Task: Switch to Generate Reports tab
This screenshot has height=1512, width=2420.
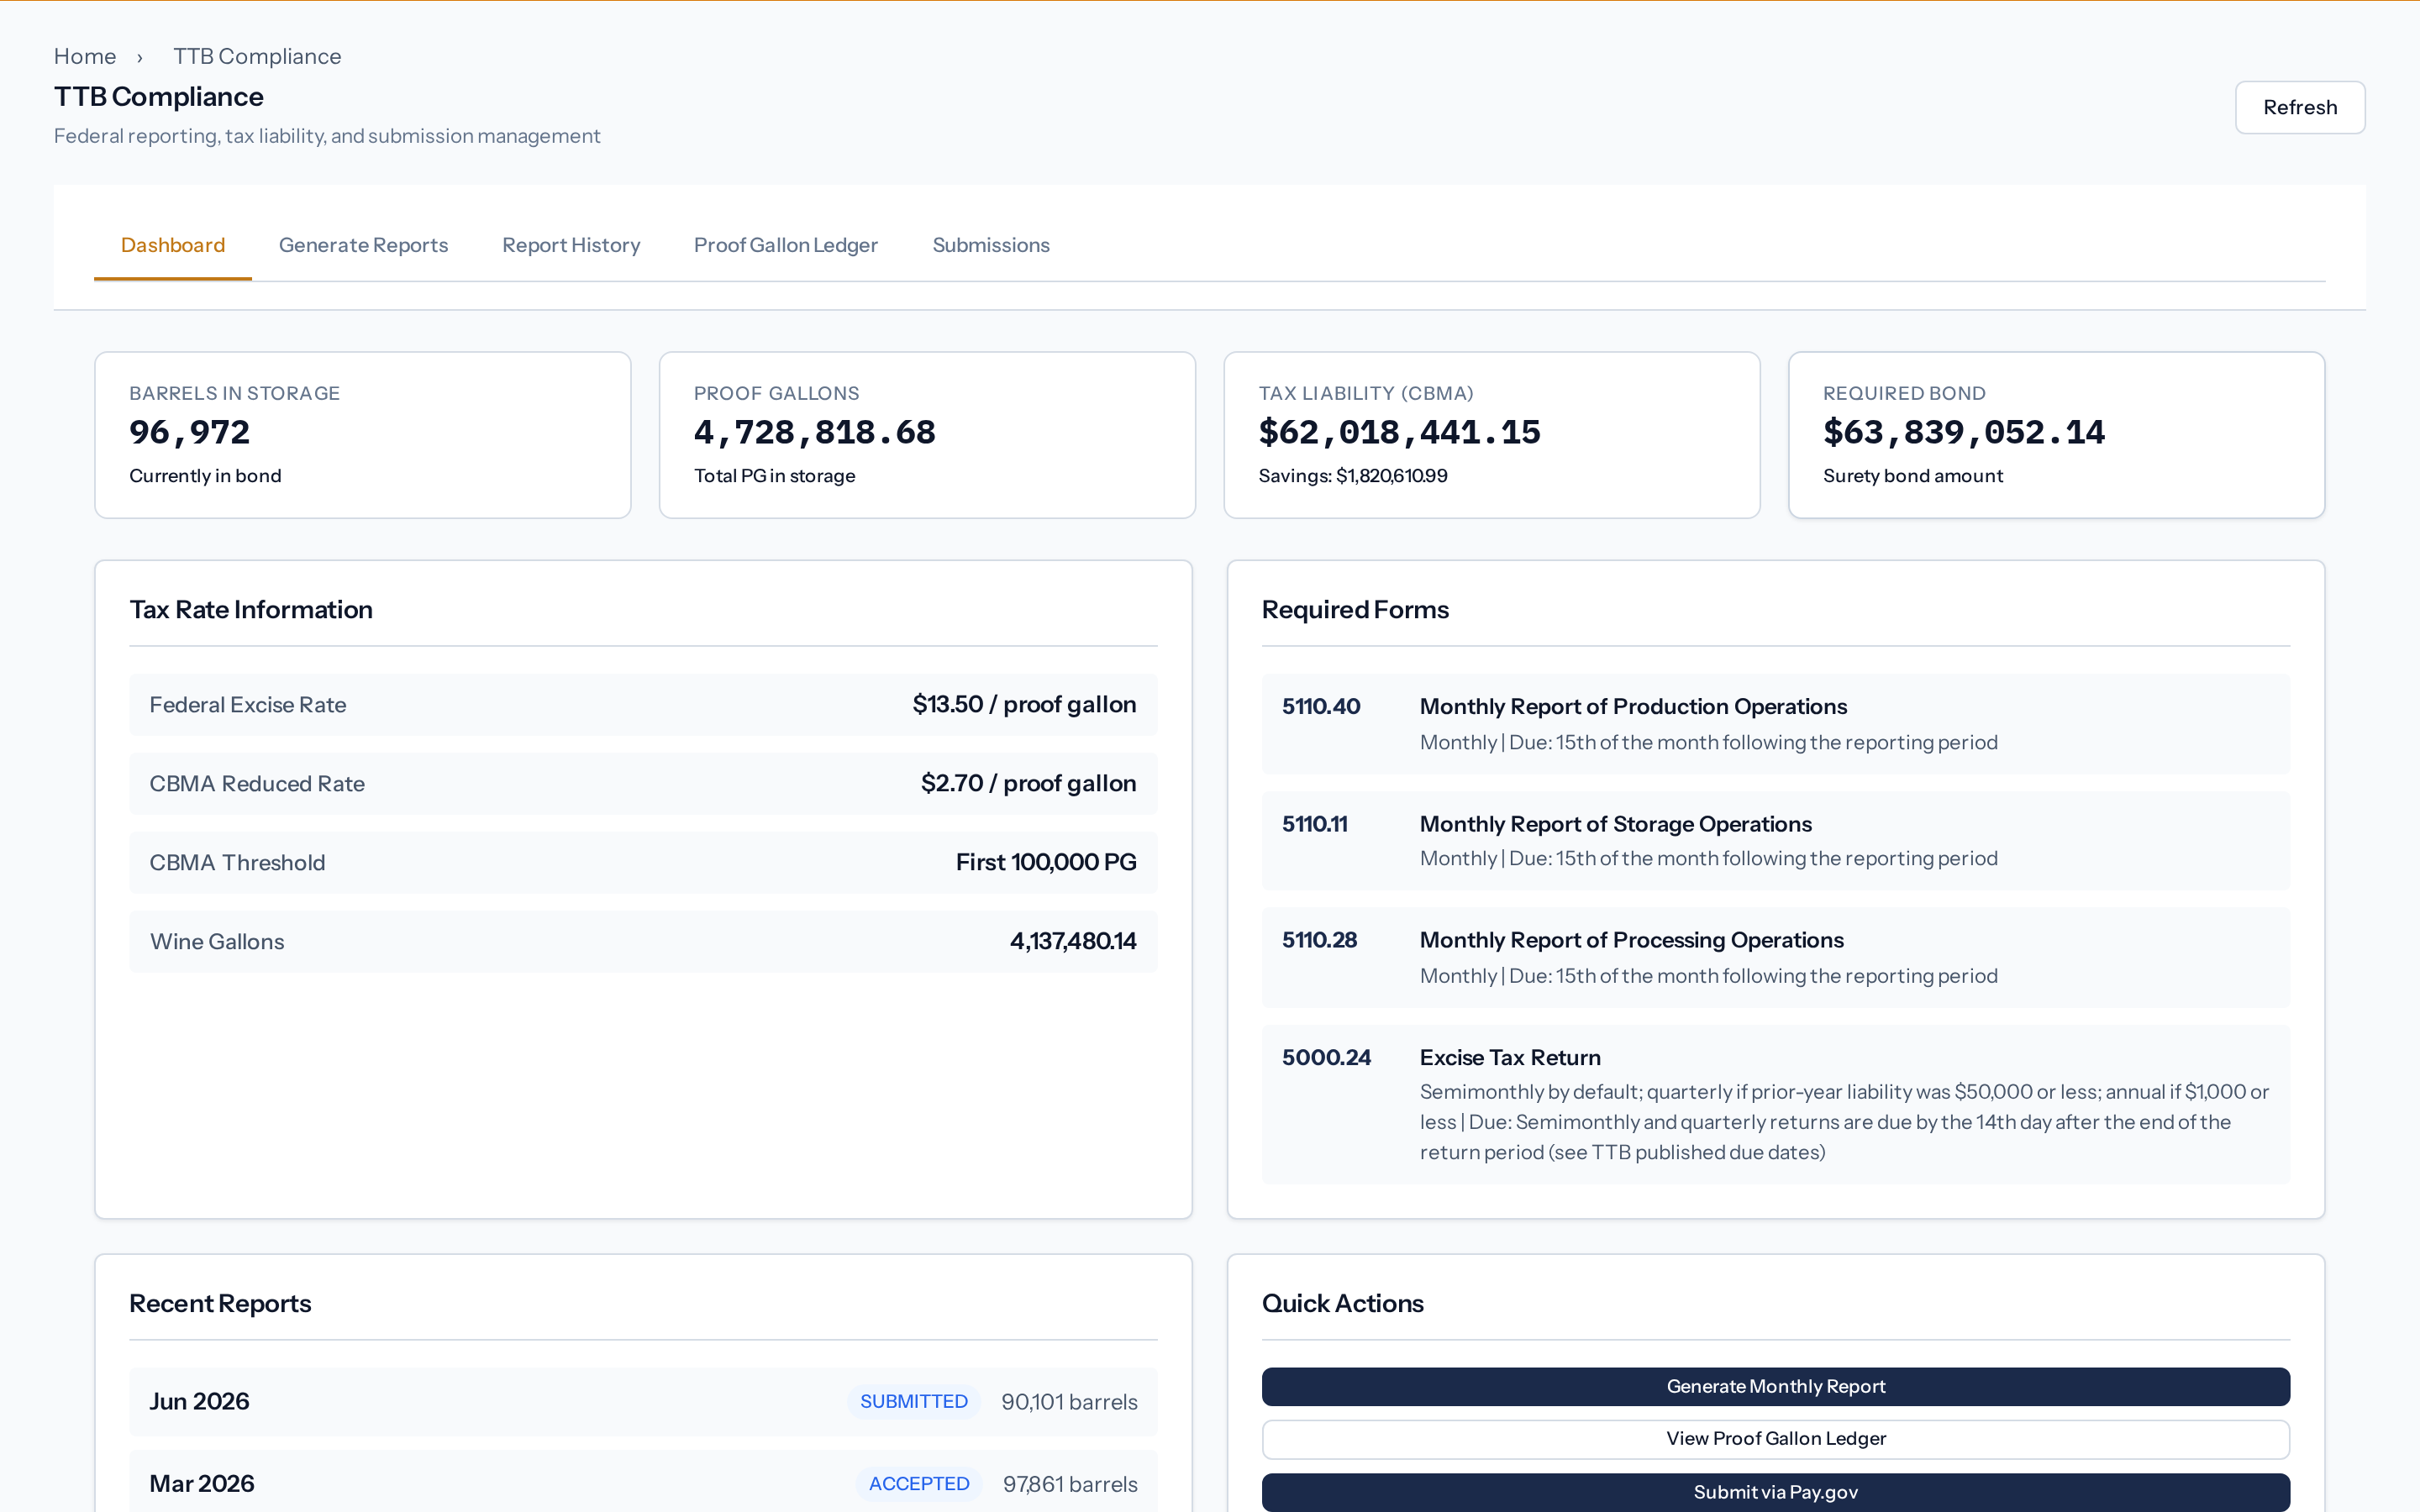Action: point(364,245)
